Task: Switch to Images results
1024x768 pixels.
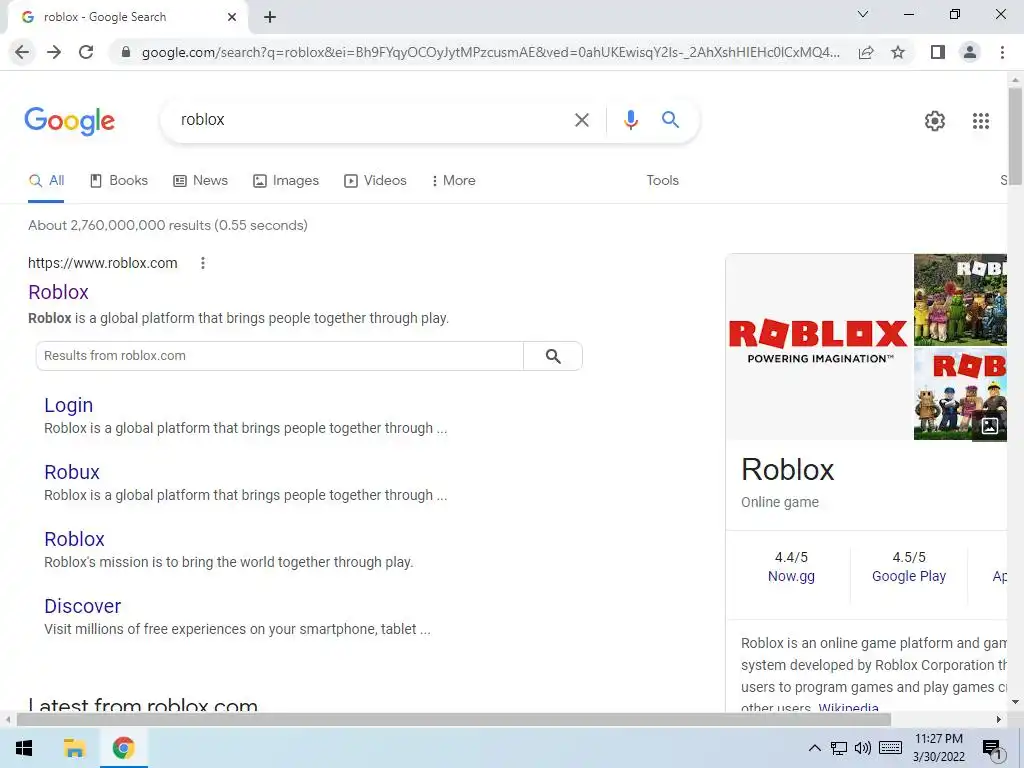Action: tap(286, 181)
